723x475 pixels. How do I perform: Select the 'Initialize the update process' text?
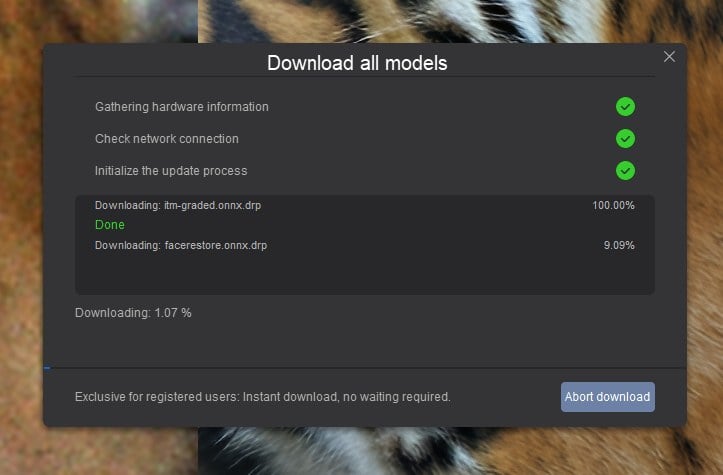pyautogui.click(x=171, y=171)
